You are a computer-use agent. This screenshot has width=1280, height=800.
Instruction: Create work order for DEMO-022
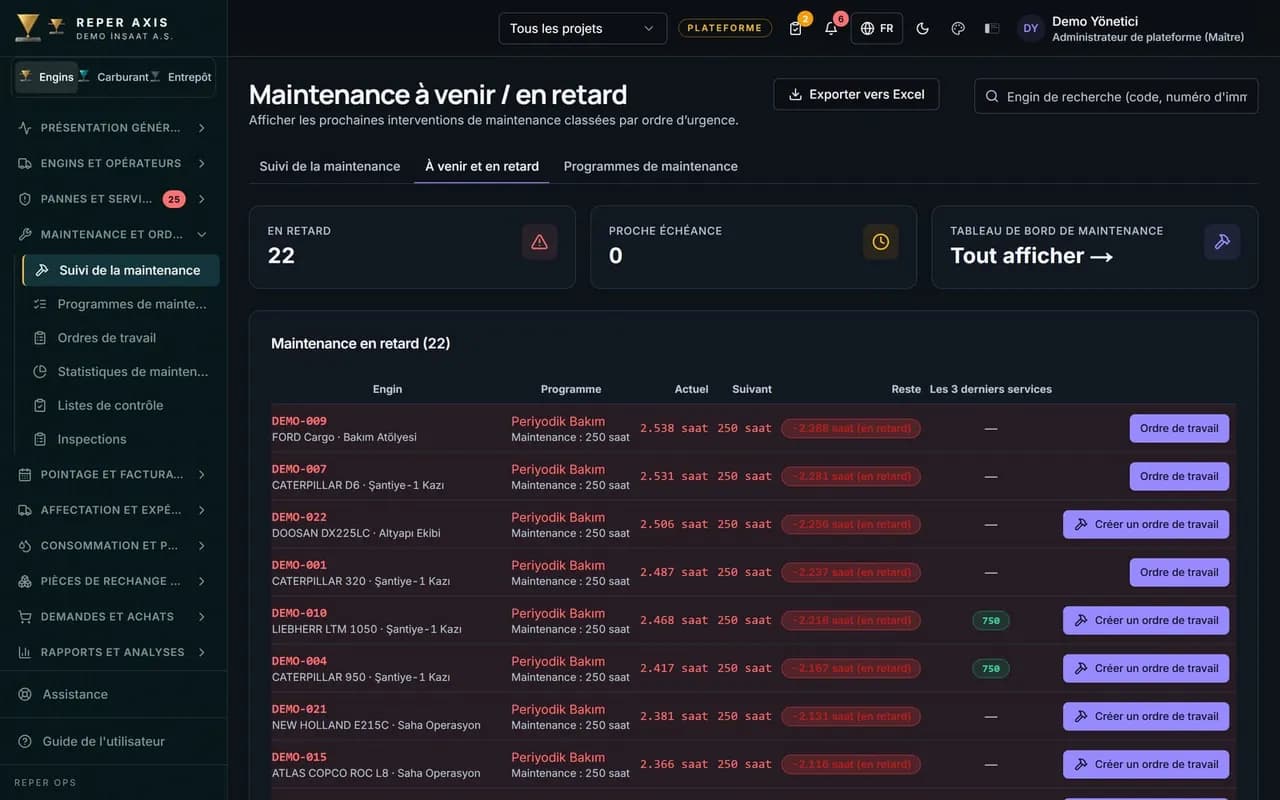(x=1146, y=524)
